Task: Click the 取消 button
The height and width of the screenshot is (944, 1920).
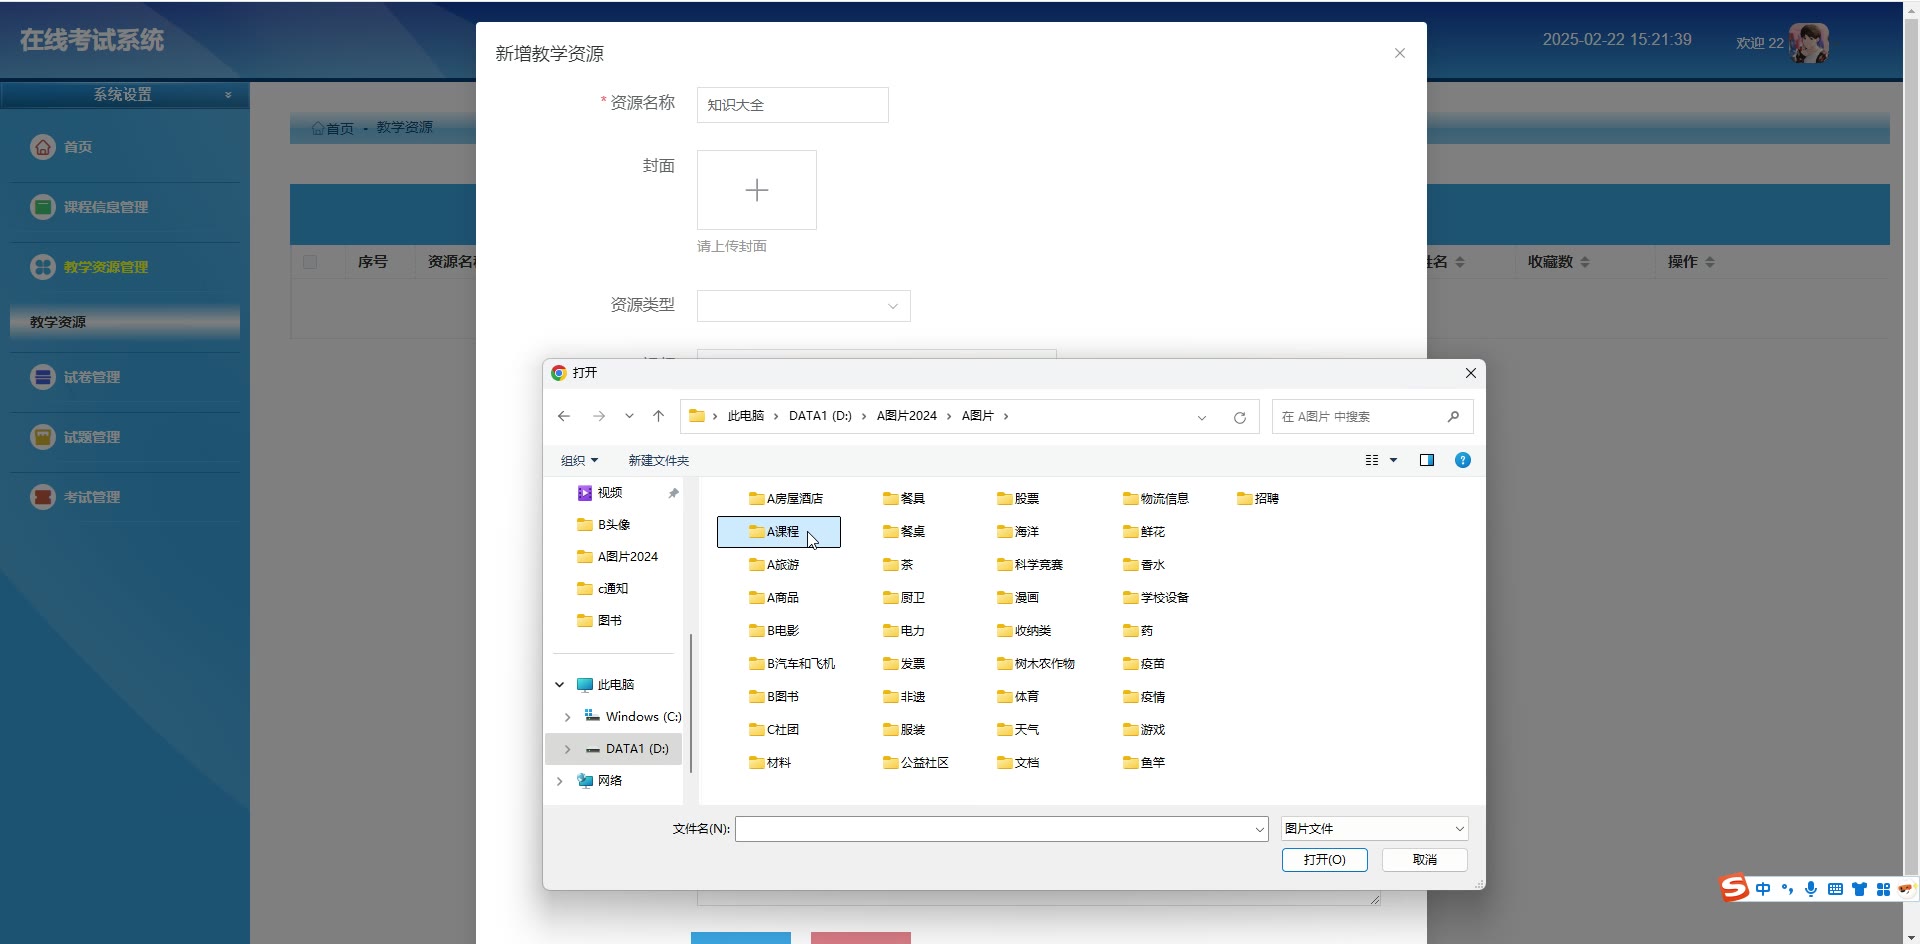Action: [x=1425, y=860]
